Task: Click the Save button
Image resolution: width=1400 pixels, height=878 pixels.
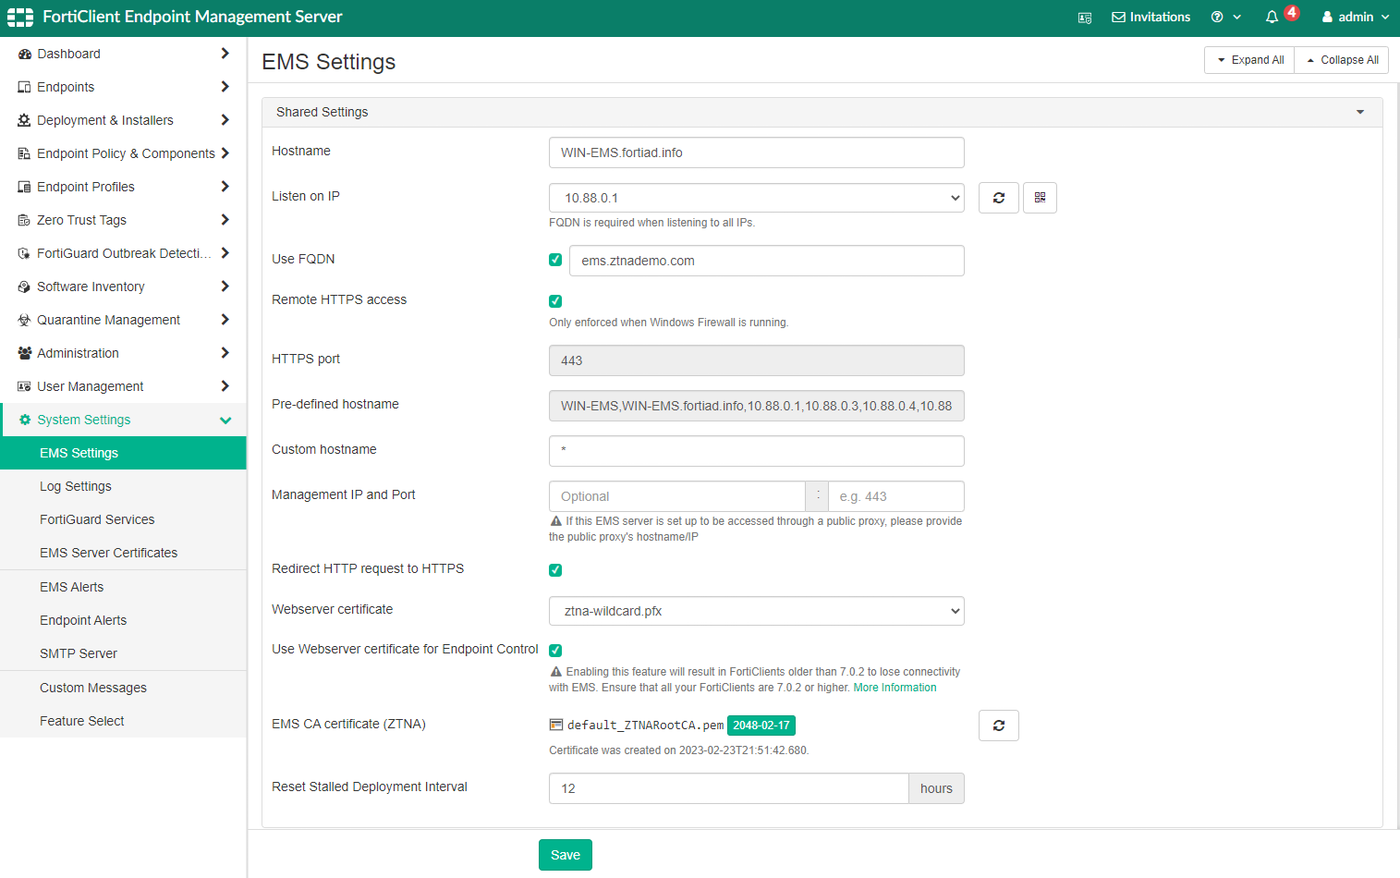Action: [565, 854]
